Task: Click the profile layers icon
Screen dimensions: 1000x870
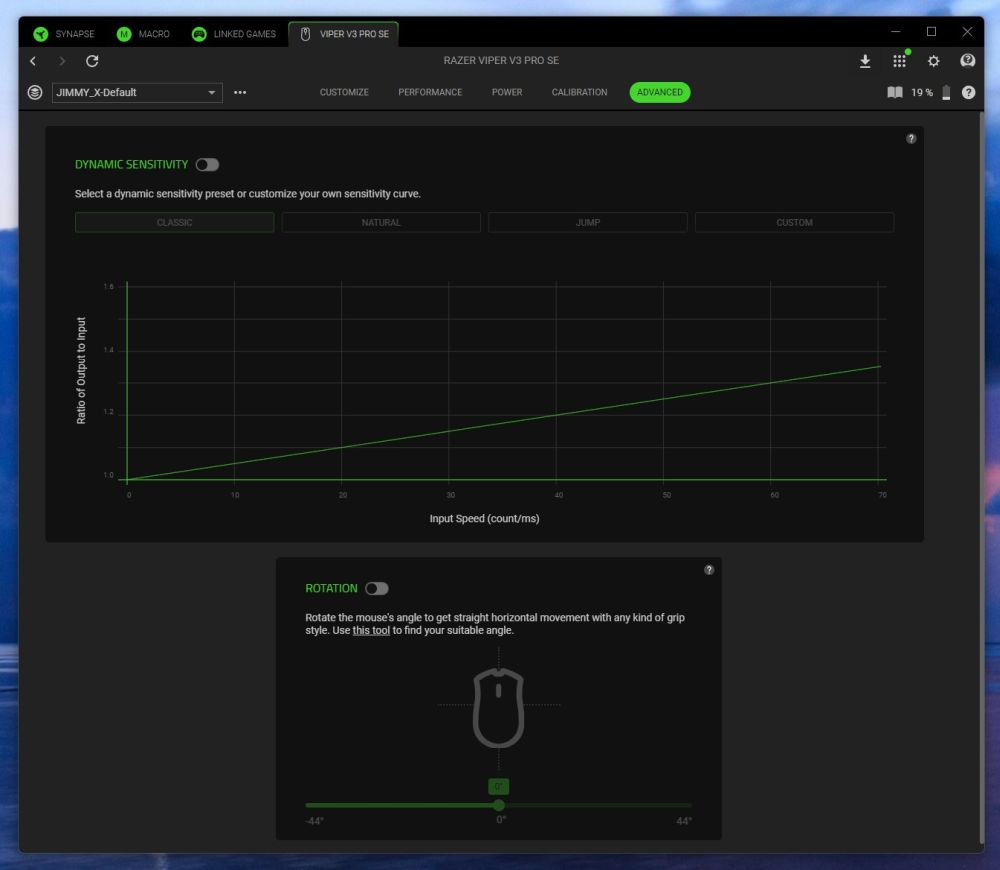Action: pos(35,92)
